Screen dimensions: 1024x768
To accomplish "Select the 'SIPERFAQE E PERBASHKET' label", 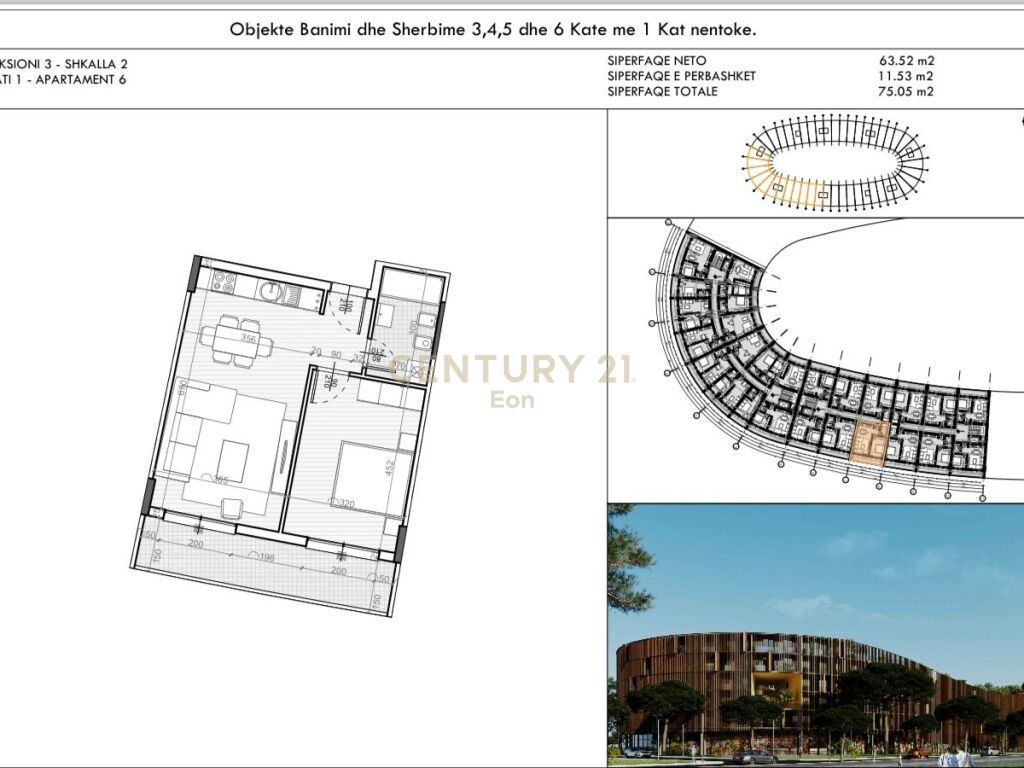I will pos(681,76).
